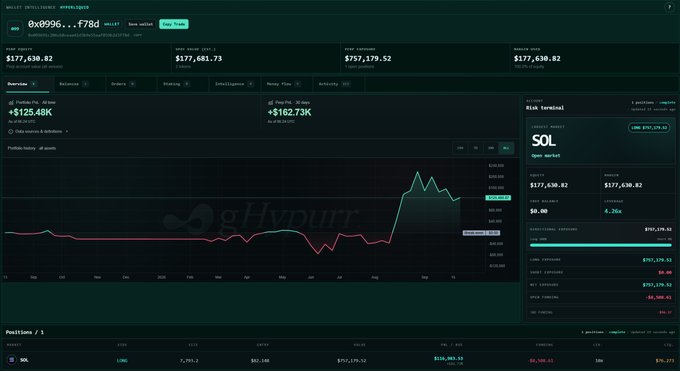
Task: Click the SOL token icon in Positions
Action: [x=12, y=360]
